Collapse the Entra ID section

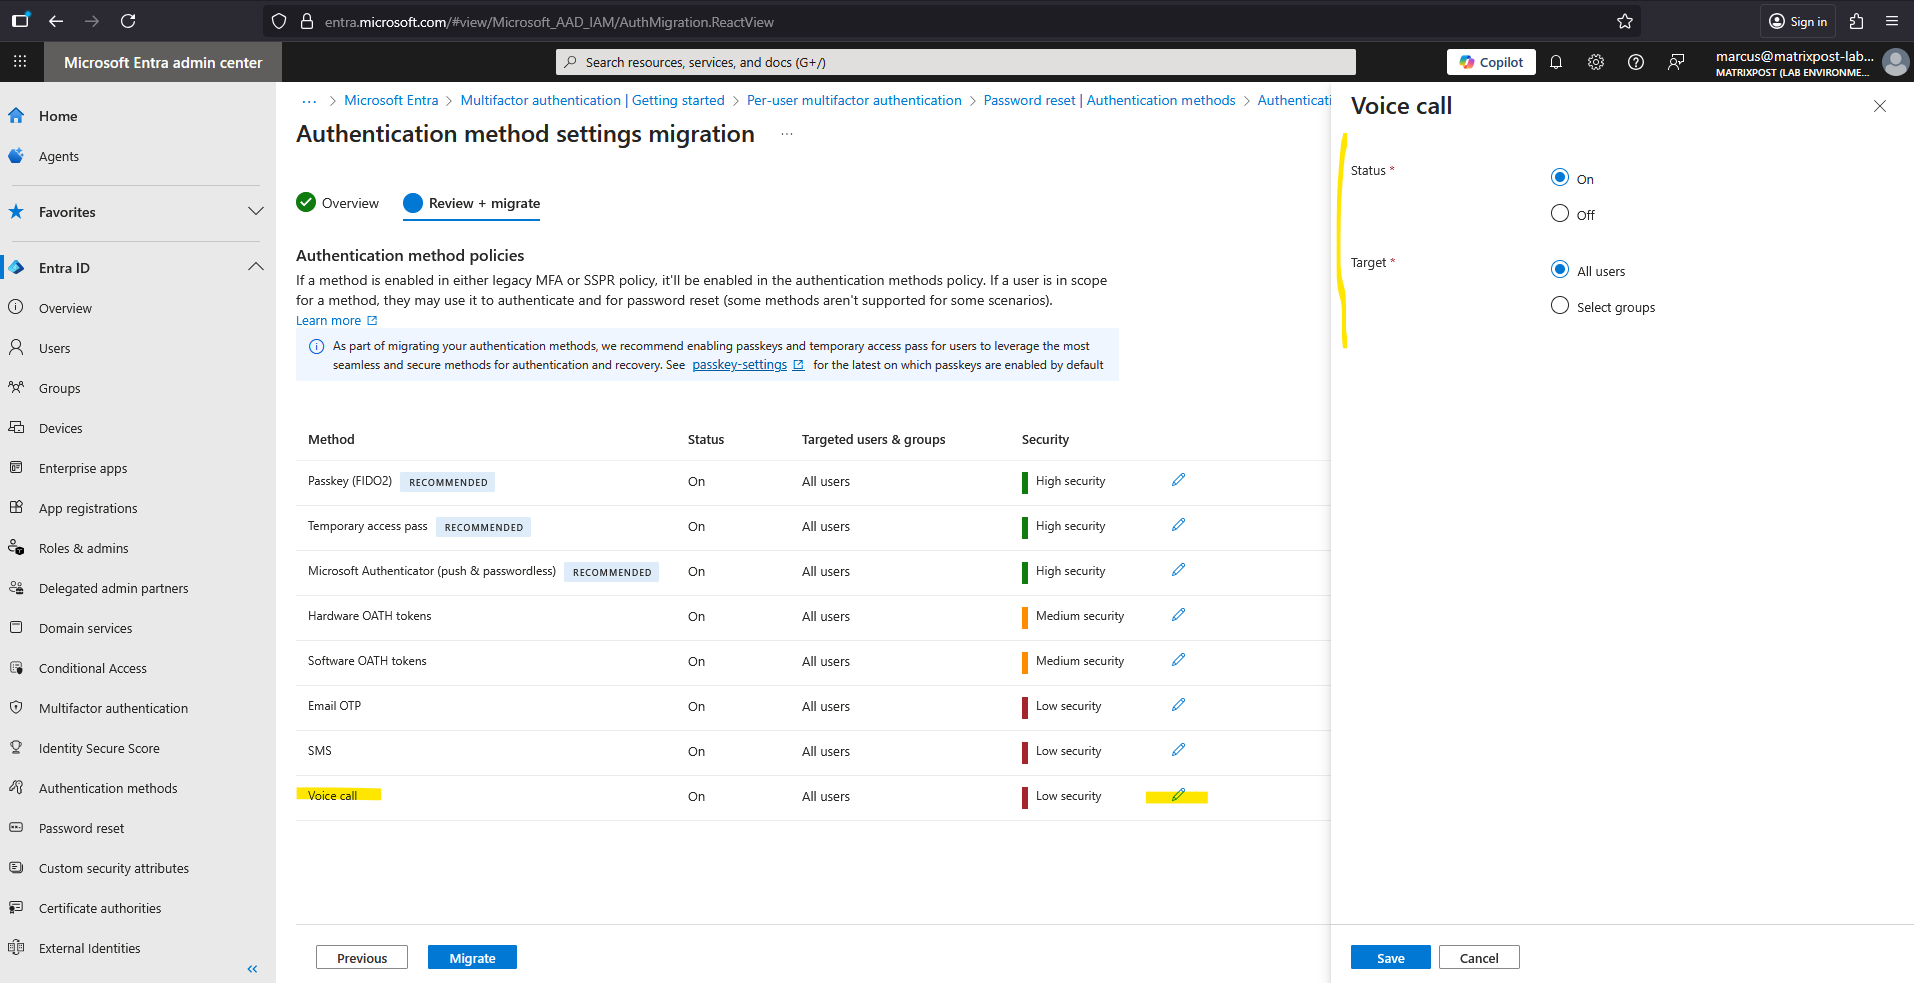(x=256, y=267)
